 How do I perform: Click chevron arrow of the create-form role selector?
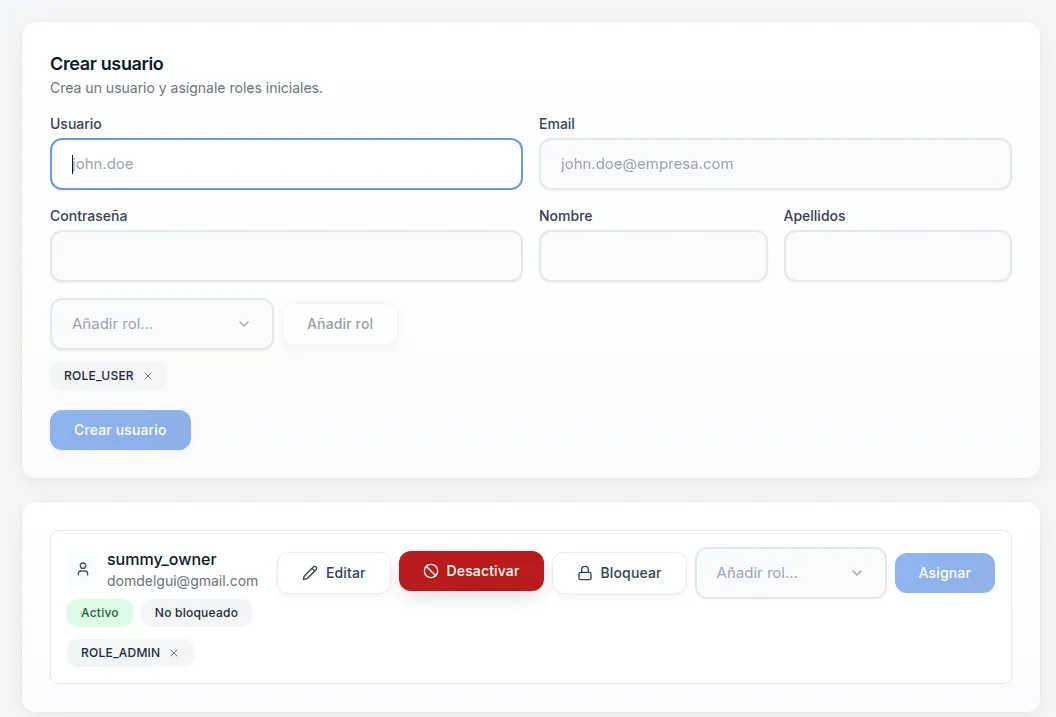click(x=244, y=324)
